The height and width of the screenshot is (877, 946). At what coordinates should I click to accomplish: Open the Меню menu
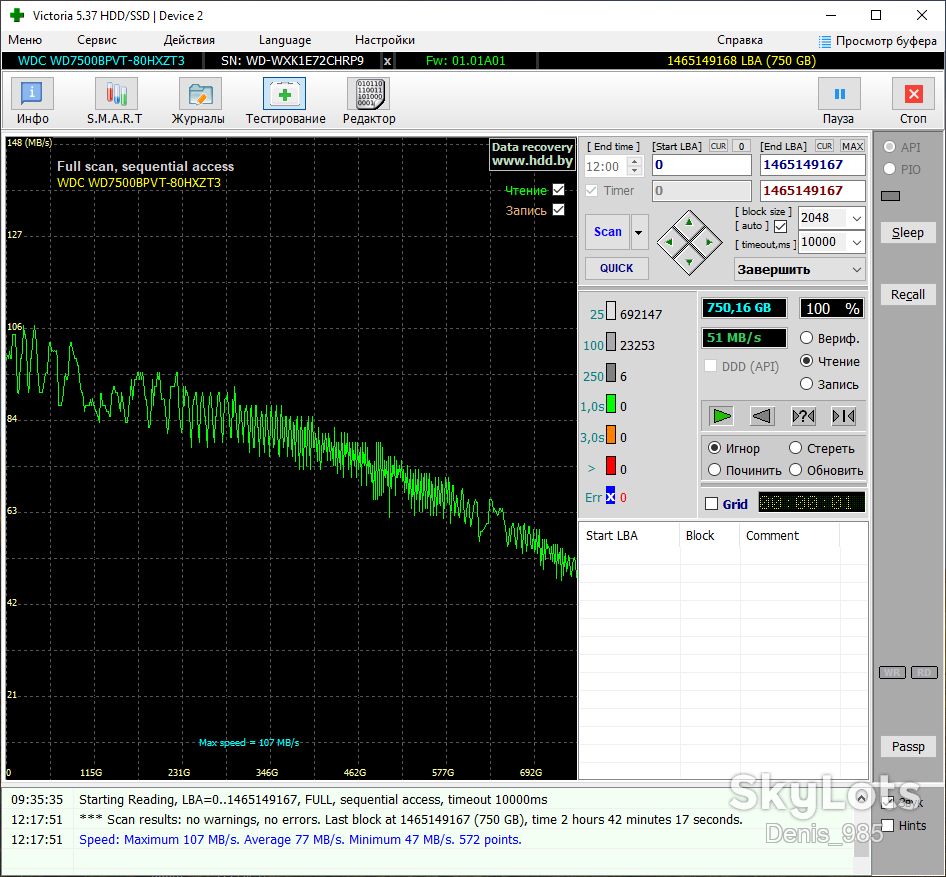click(25, 40)
